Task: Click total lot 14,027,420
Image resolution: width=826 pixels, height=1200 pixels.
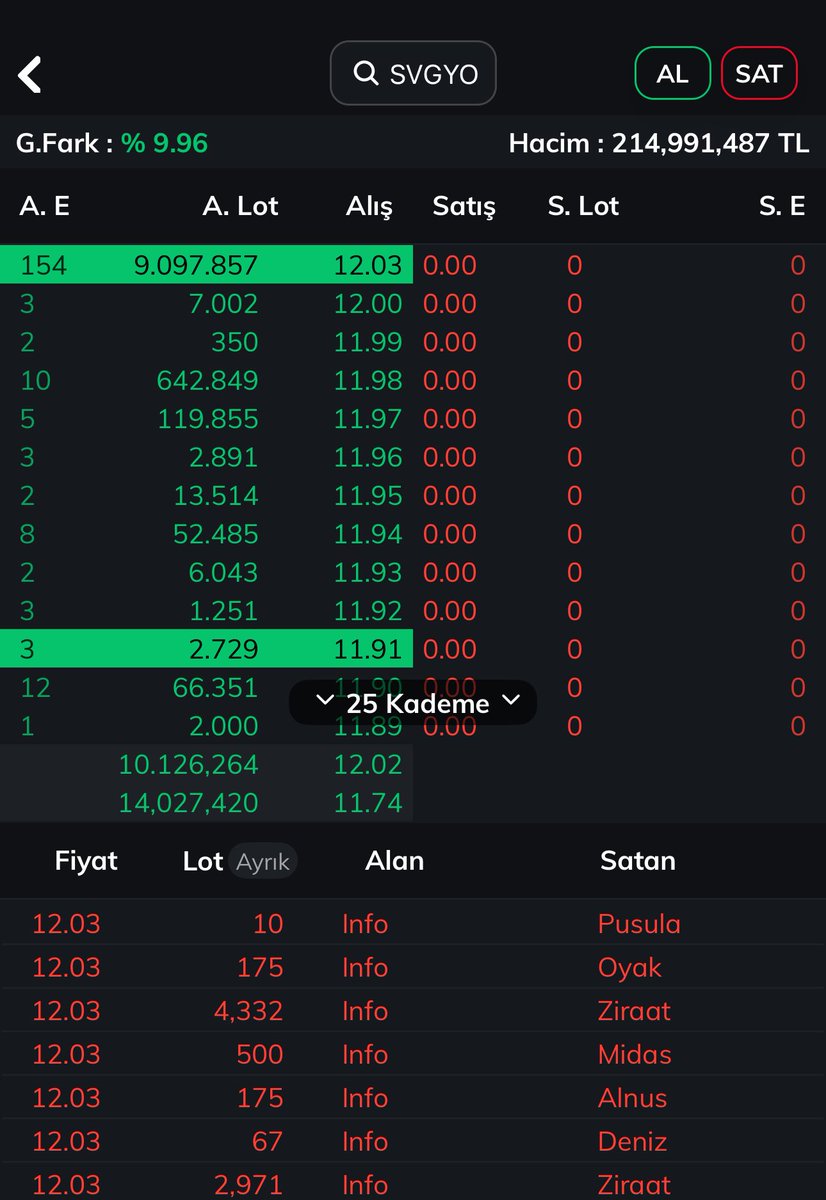Action: [188, 802]
